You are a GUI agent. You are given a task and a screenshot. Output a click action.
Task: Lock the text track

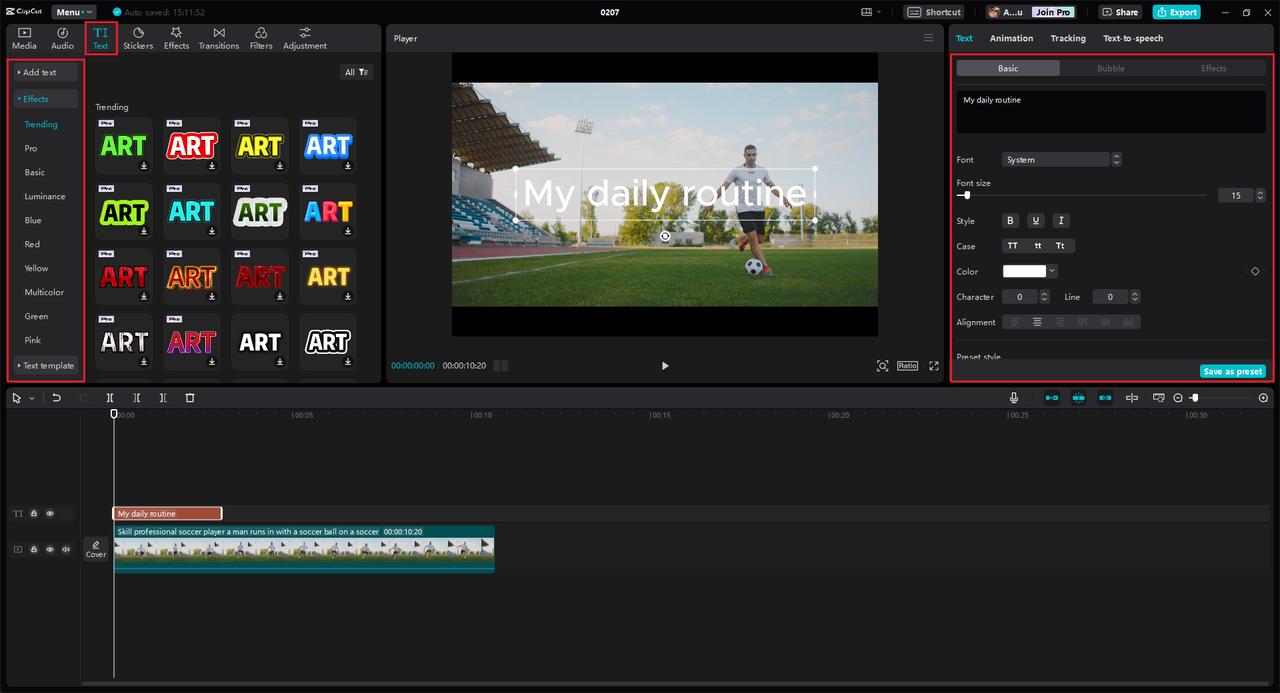pos(34,514)
